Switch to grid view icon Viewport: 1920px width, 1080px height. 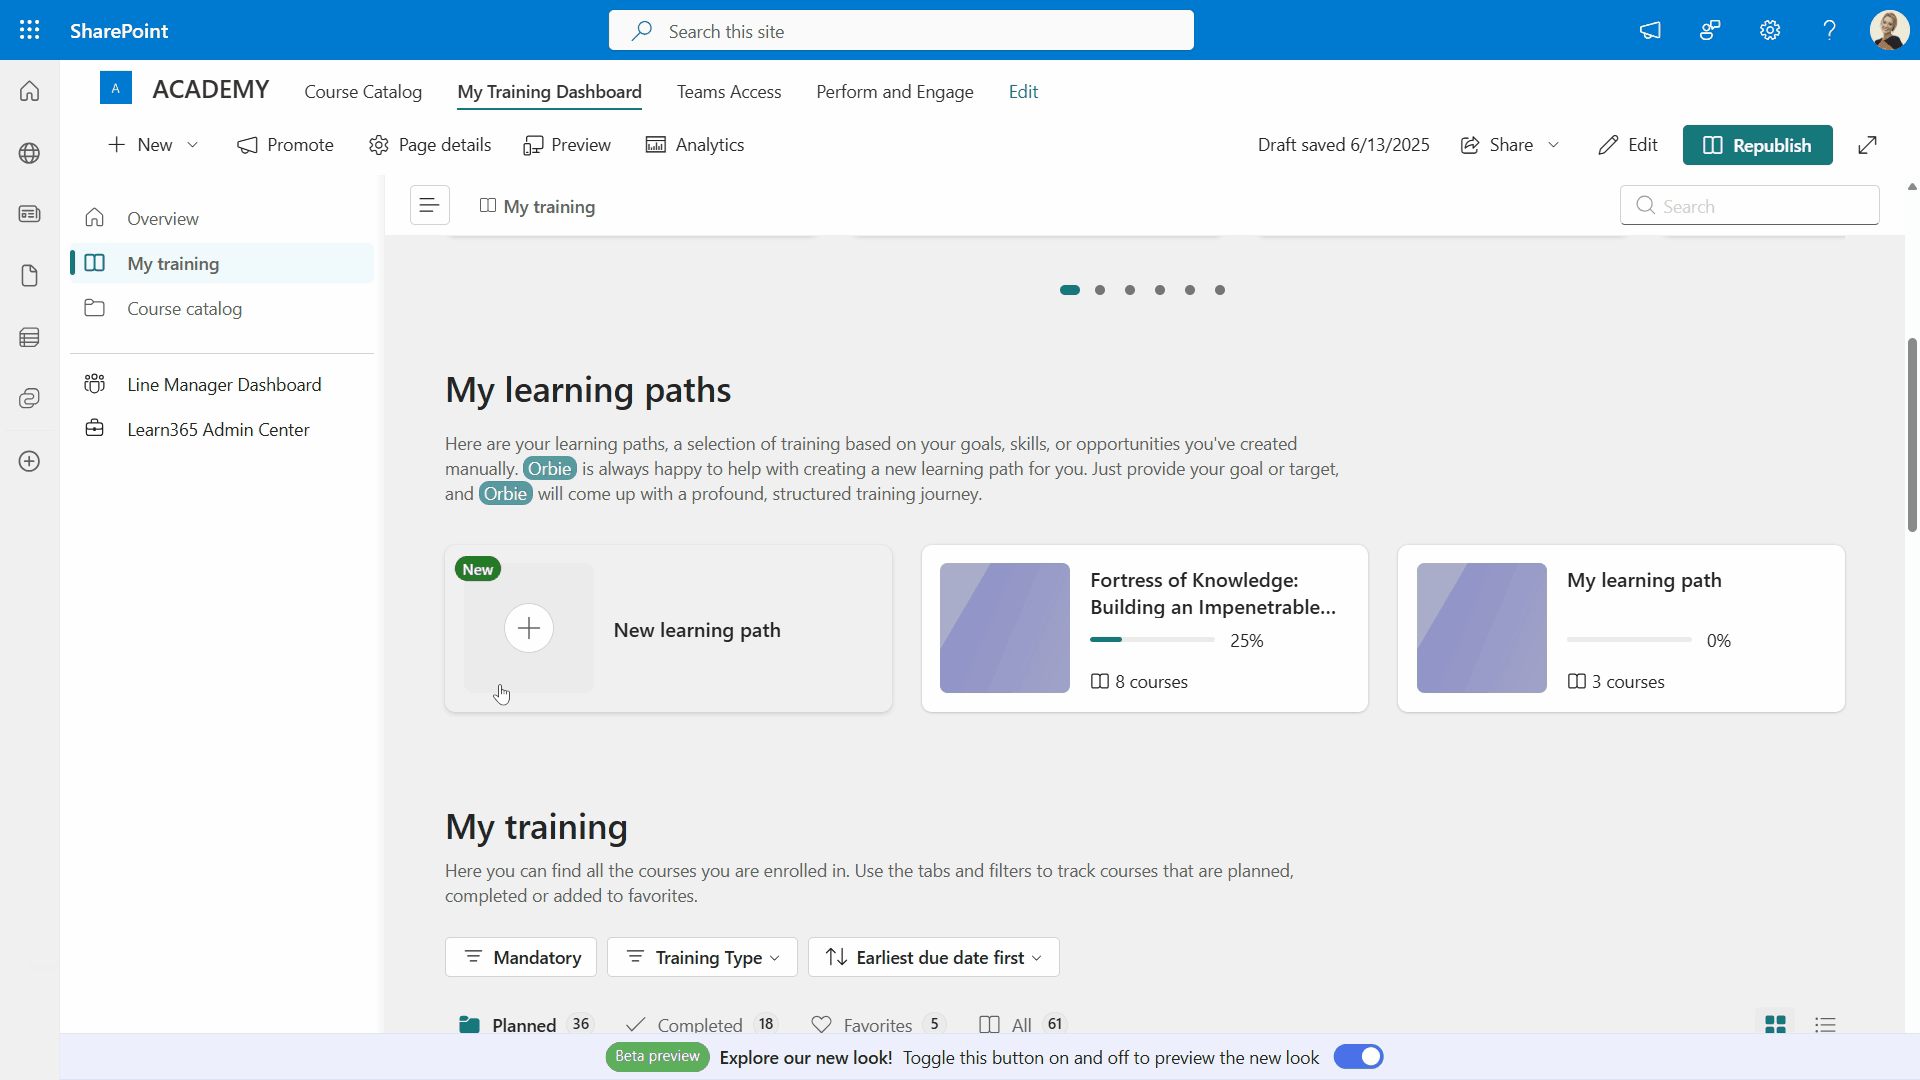coord(1776,1024)
